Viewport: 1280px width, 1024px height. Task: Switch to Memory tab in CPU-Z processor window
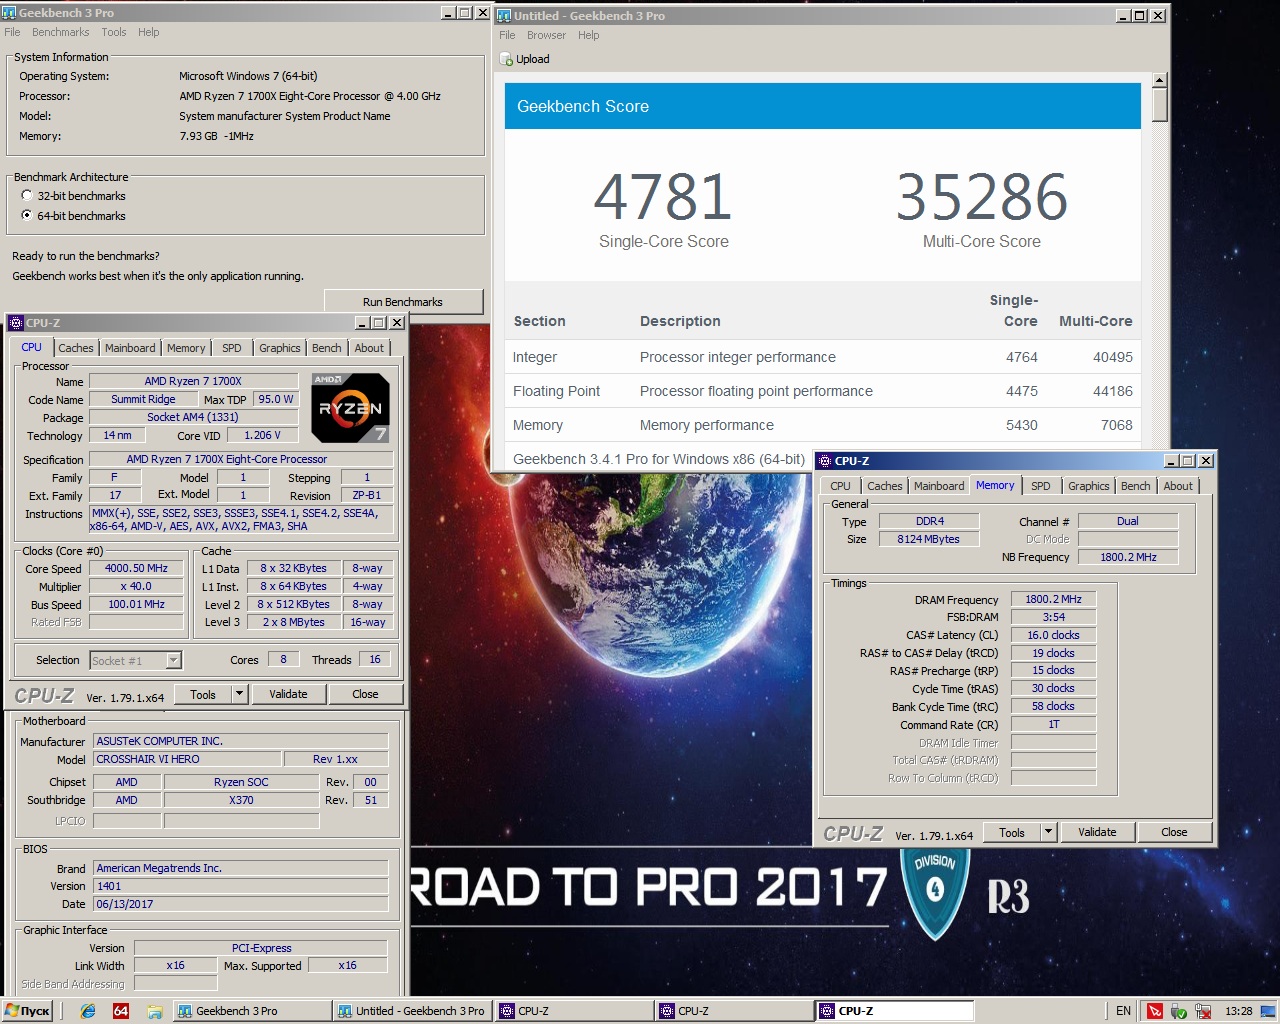pos(186,348)
